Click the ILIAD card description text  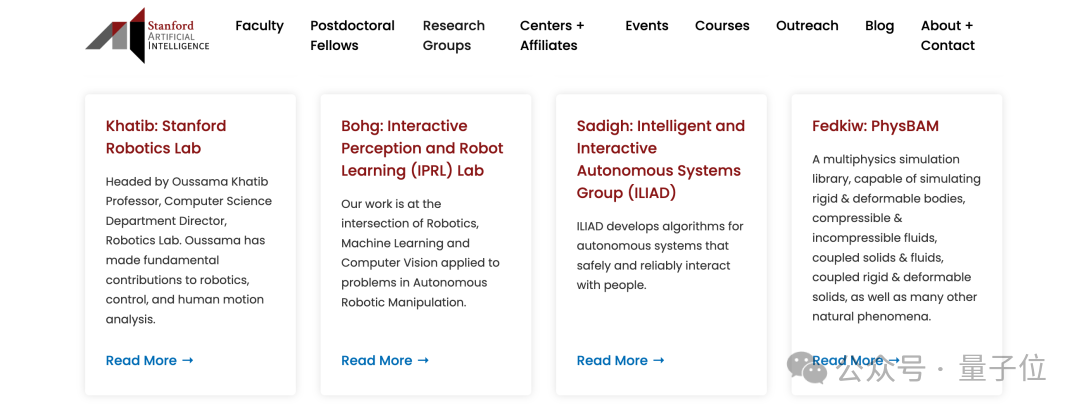tap(660, 256)
